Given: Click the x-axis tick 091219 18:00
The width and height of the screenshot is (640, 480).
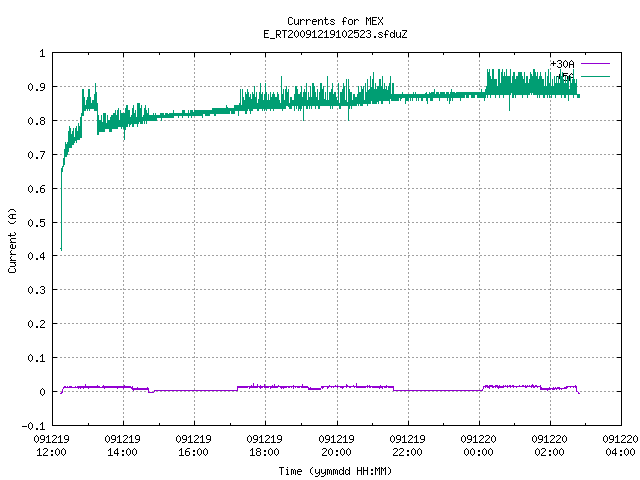Looking at the screenshot, I should 264,446.
